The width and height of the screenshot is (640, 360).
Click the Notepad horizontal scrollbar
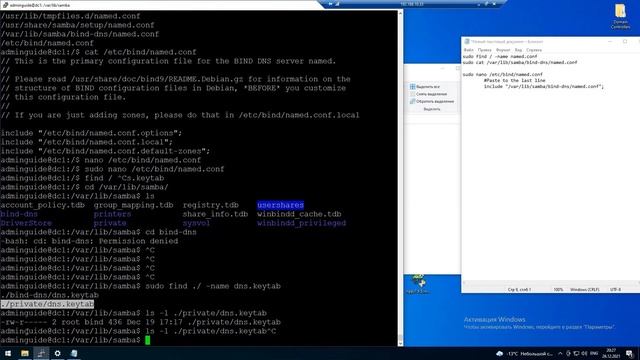pos(551,283)
